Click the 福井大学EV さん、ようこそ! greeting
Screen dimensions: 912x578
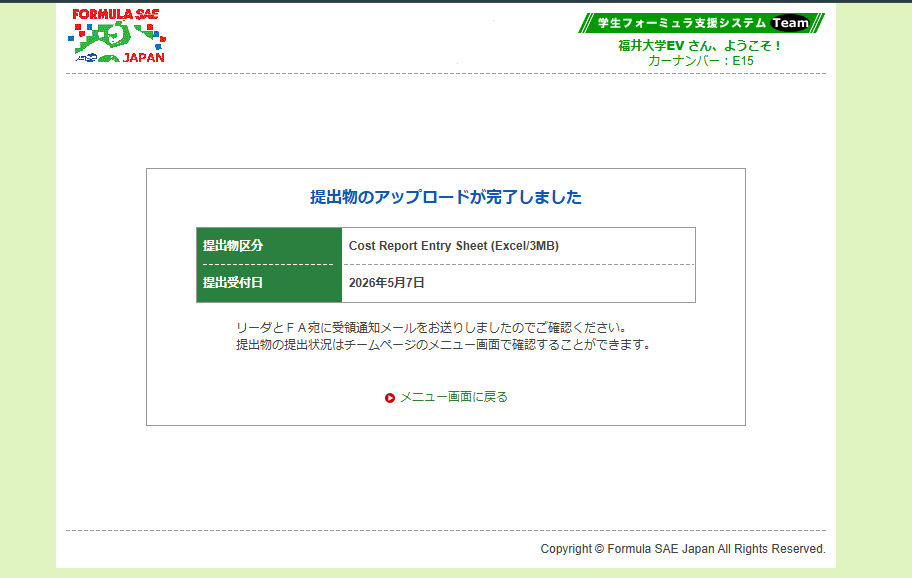click(700, 45)
